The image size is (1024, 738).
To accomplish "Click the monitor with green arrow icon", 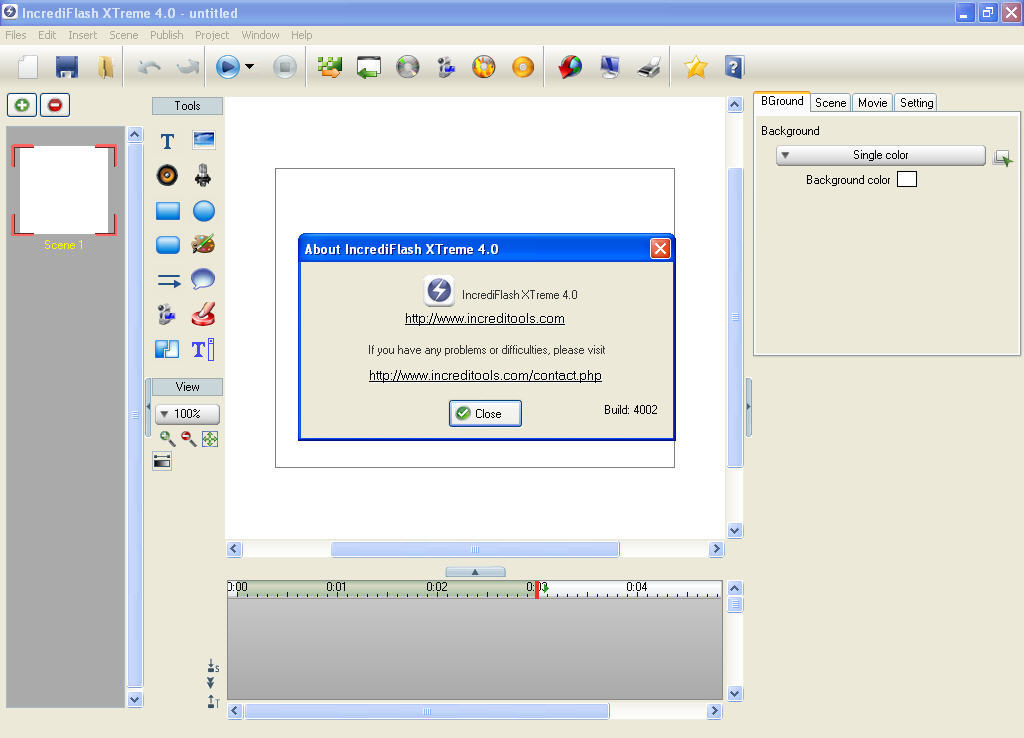I will pyautogui.click(x=369, y=67).
